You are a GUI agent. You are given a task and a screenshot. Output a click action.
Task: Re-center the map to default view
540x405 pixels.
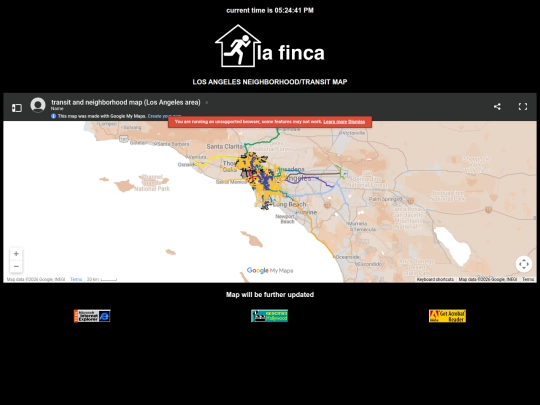(524, 264)
